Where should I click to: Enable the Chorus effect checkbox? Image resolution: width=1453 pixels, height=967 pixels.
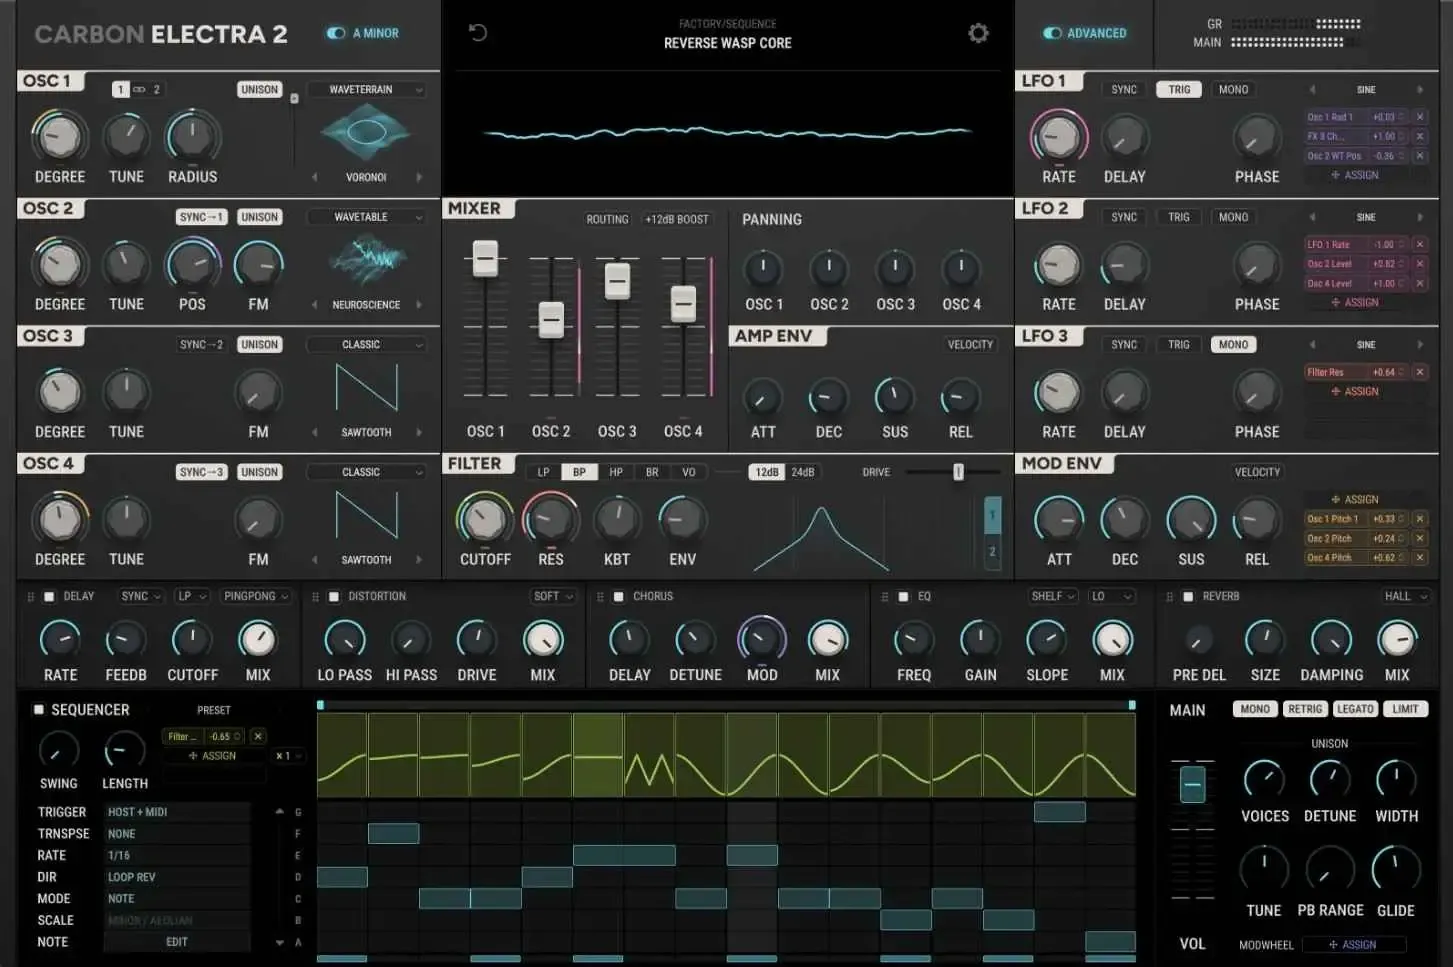[618, 597]
